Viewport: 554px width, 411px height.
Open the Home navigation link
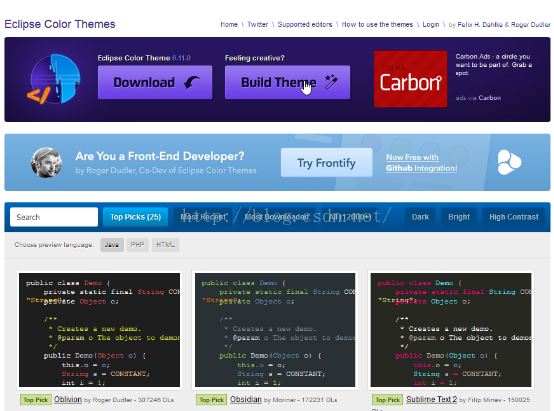[x=229, y=24]
